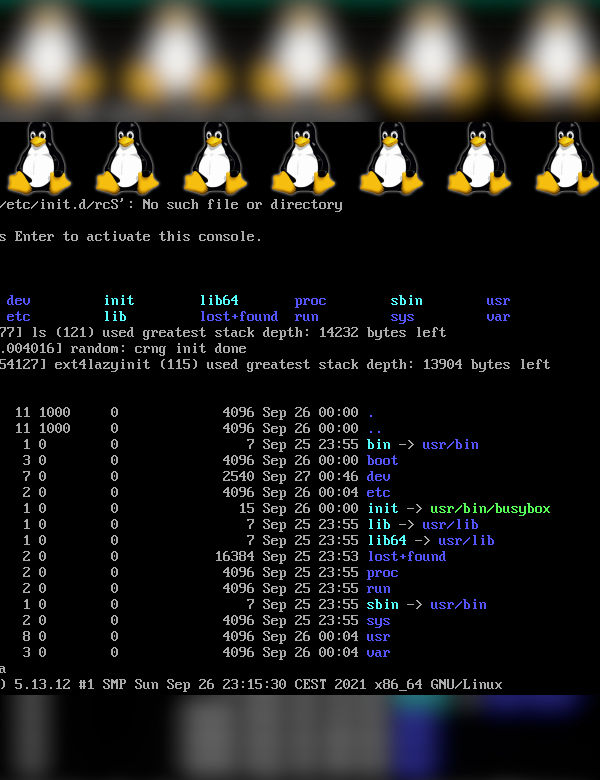
Task: Click 'usr' in the short column listing
Action: click(498, 301)
